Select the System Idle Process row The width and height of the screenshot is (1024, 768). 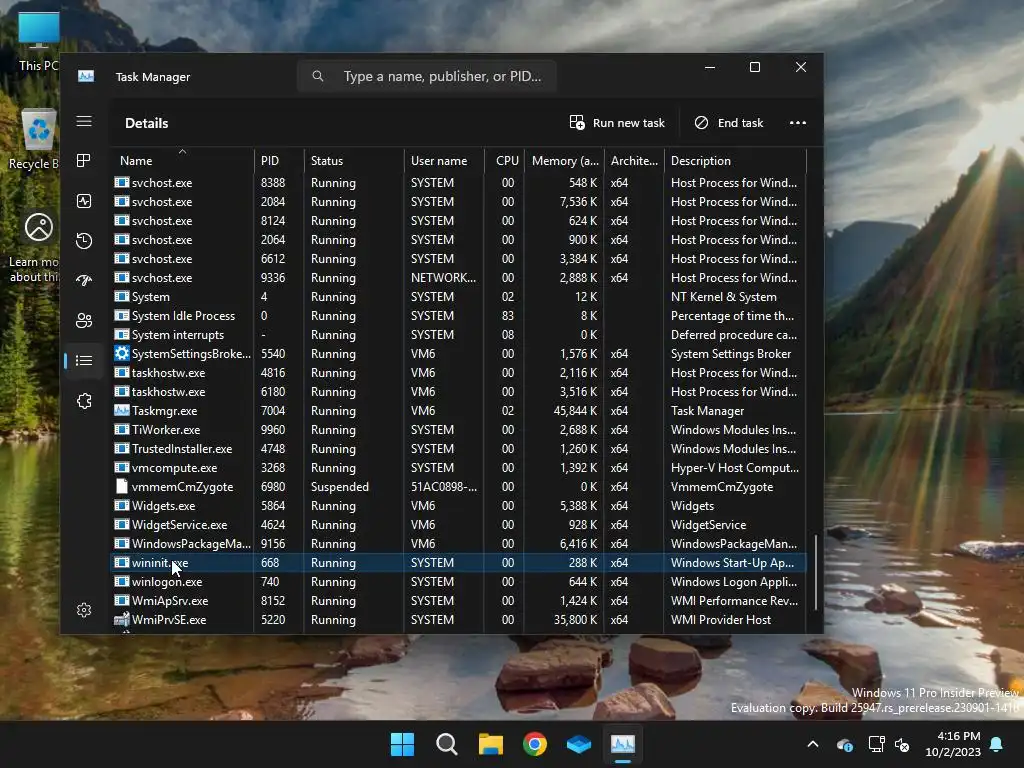(x=459, y=315)
